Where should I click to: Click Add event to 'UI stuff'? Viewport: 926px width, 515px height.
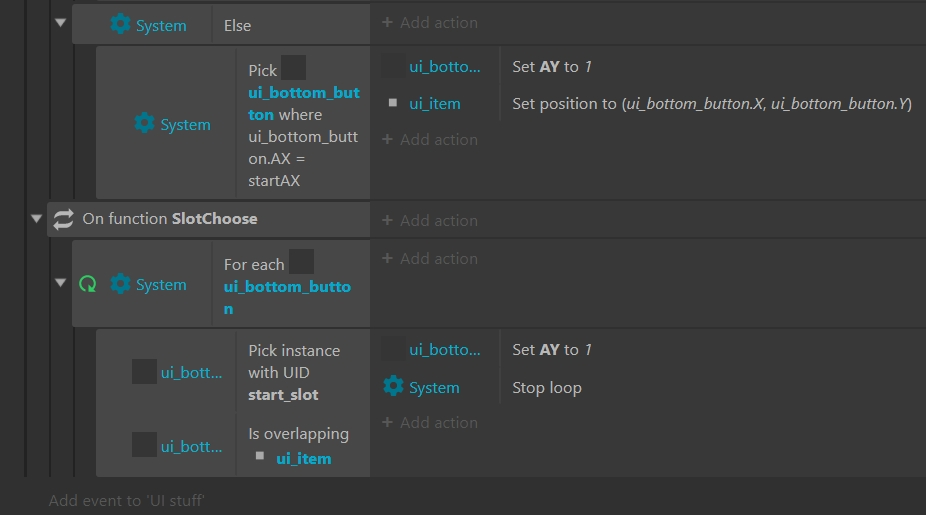(126, 500)
